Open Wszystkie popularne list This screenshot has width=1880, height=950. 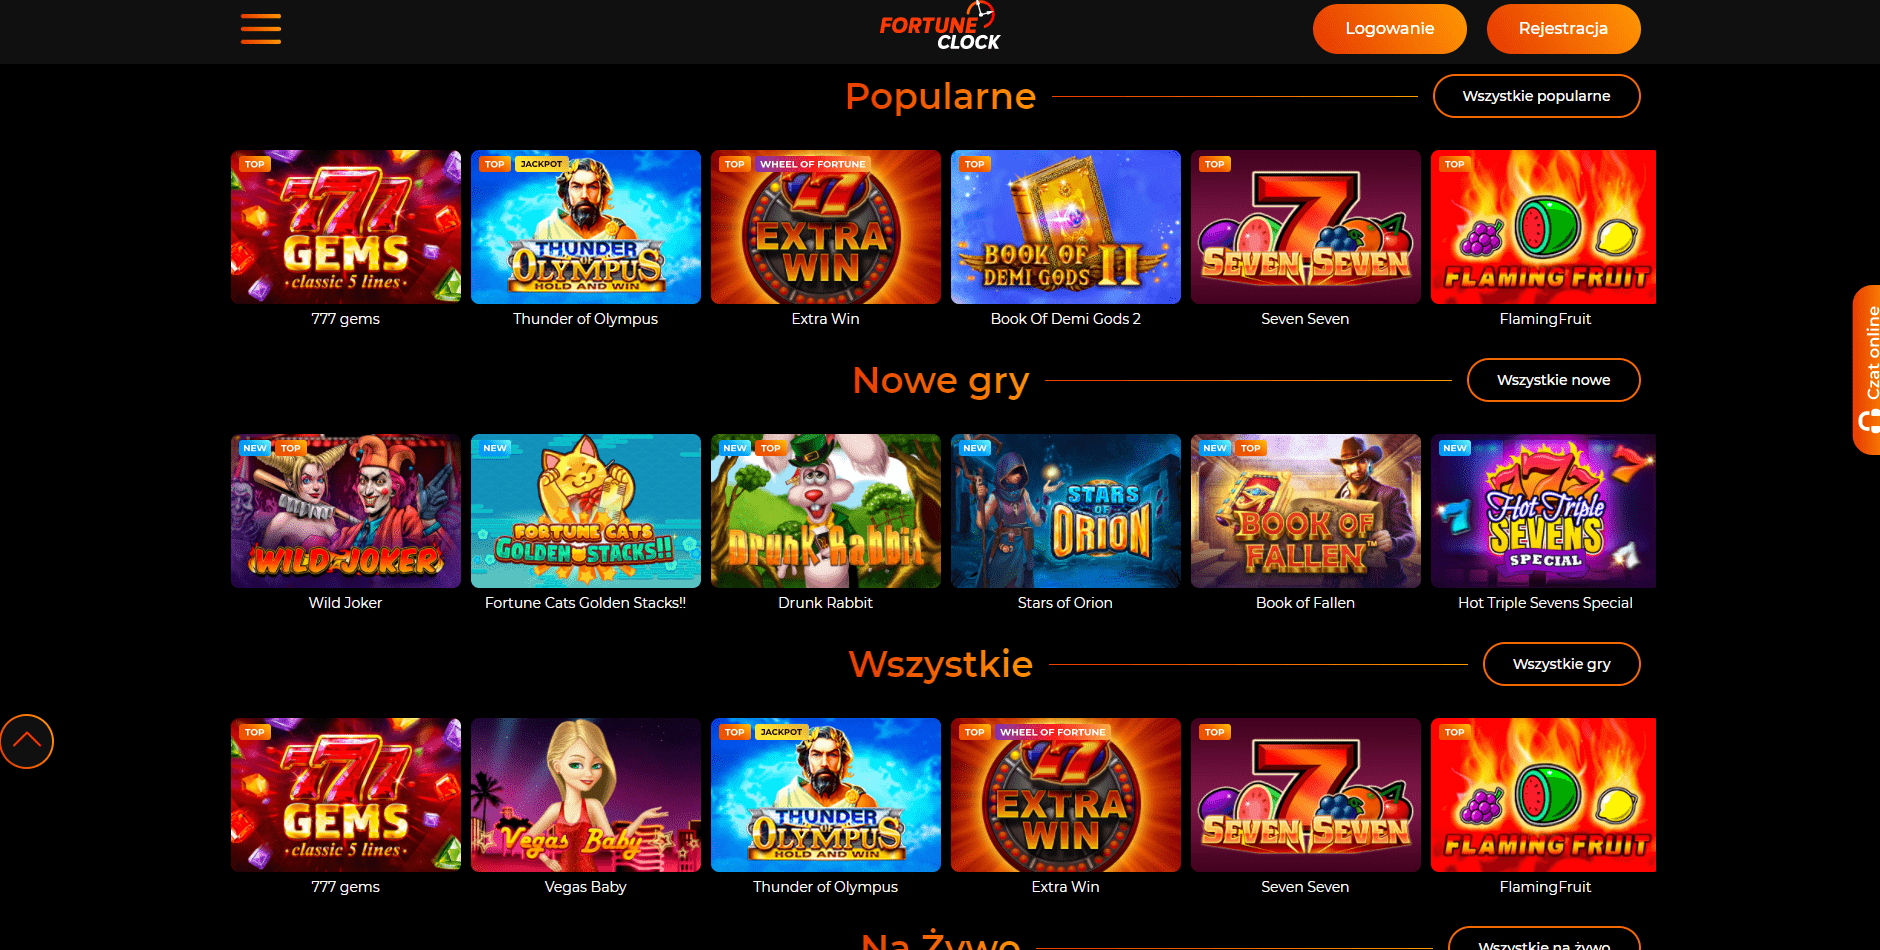click(x=1536, y=96)
